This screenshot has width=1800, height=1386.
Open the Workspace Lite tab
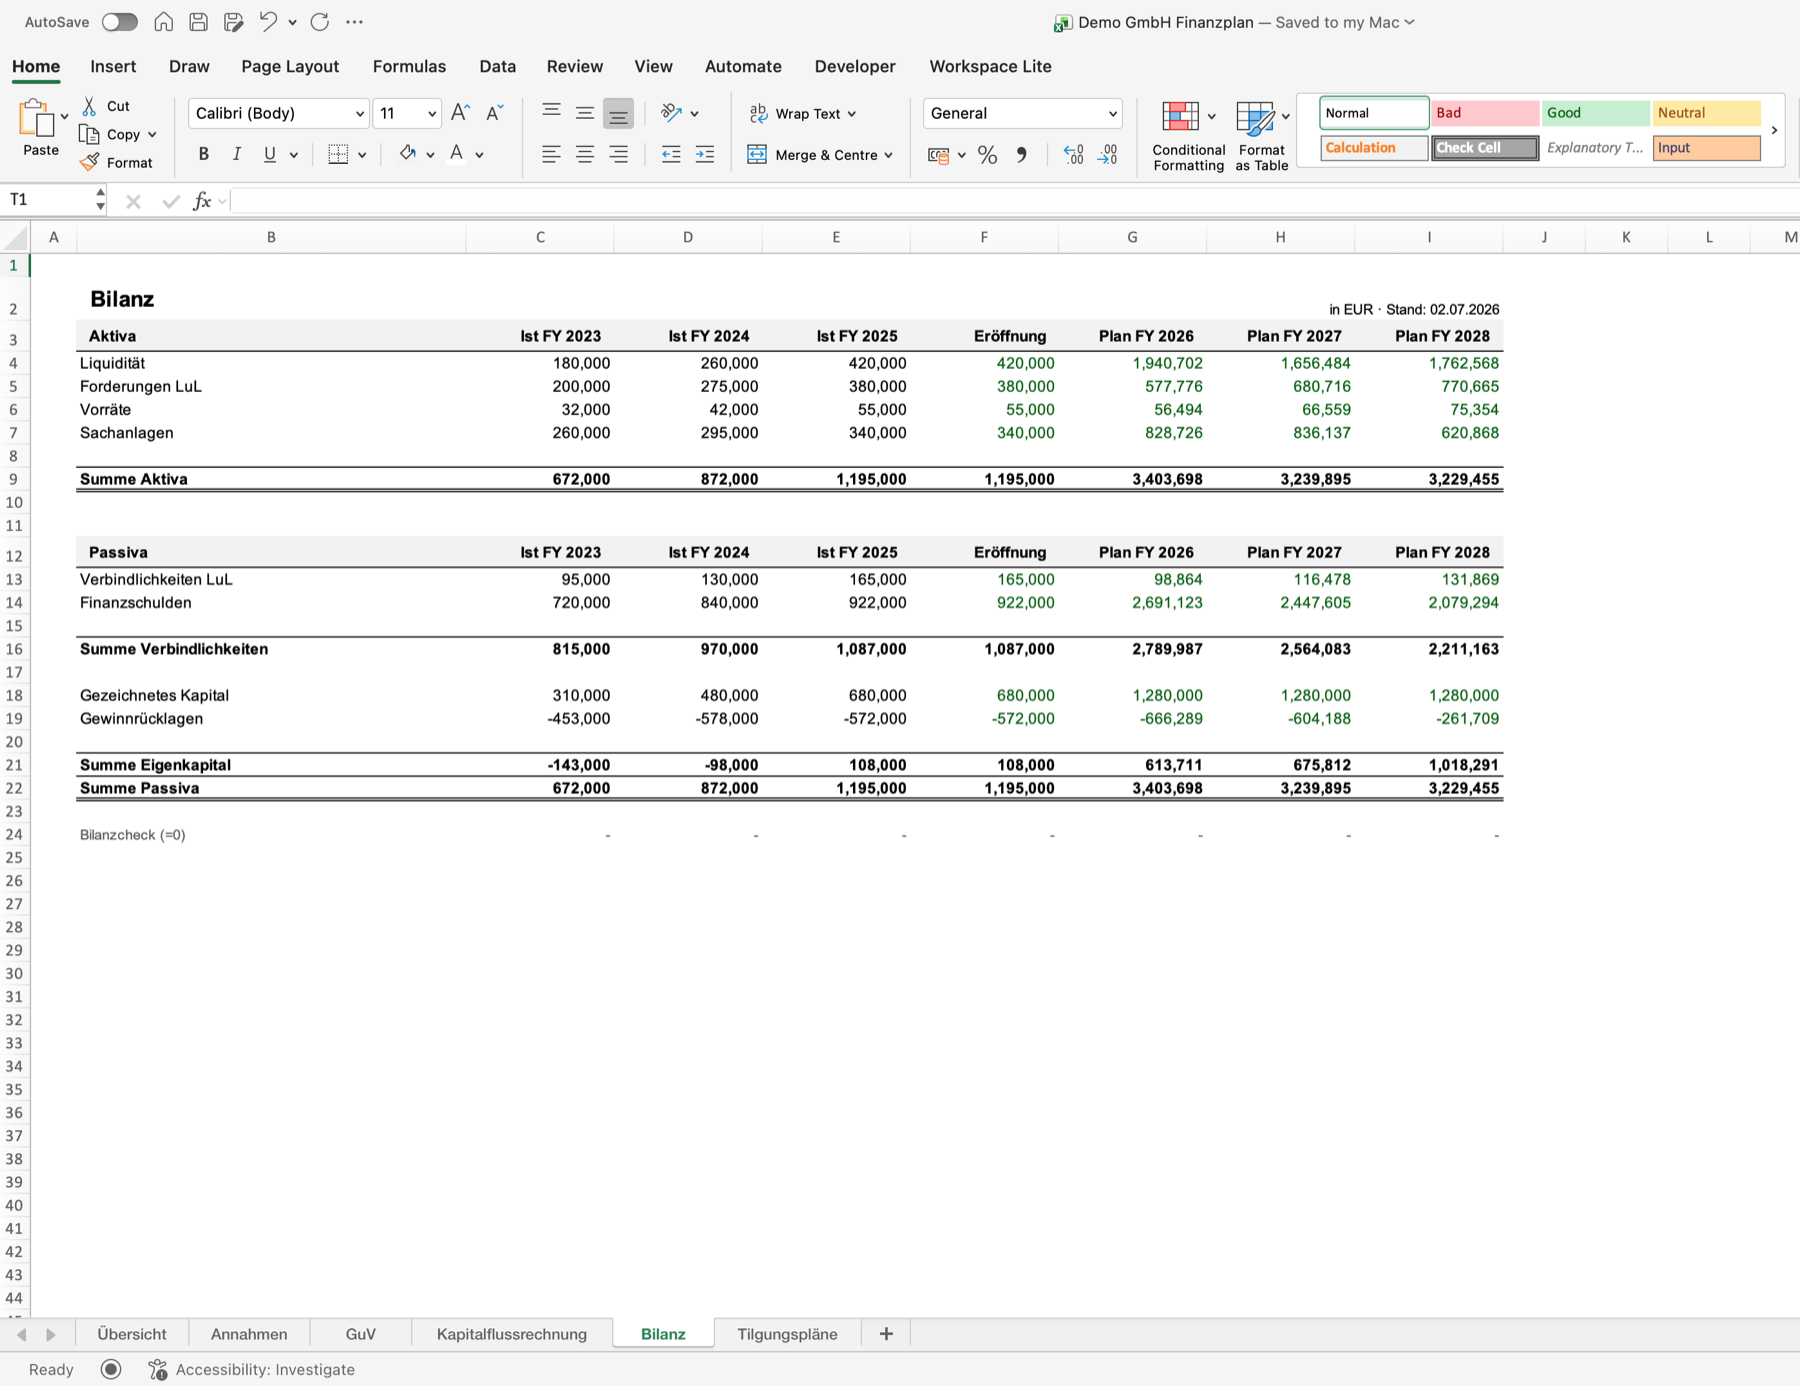[990, 66]
